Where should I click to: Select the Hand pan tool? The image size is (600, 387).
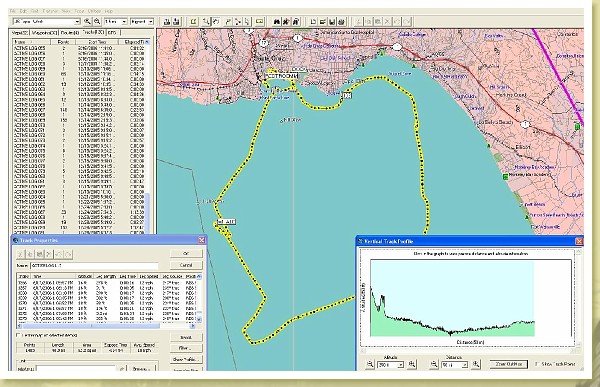(x=216, y=22)
